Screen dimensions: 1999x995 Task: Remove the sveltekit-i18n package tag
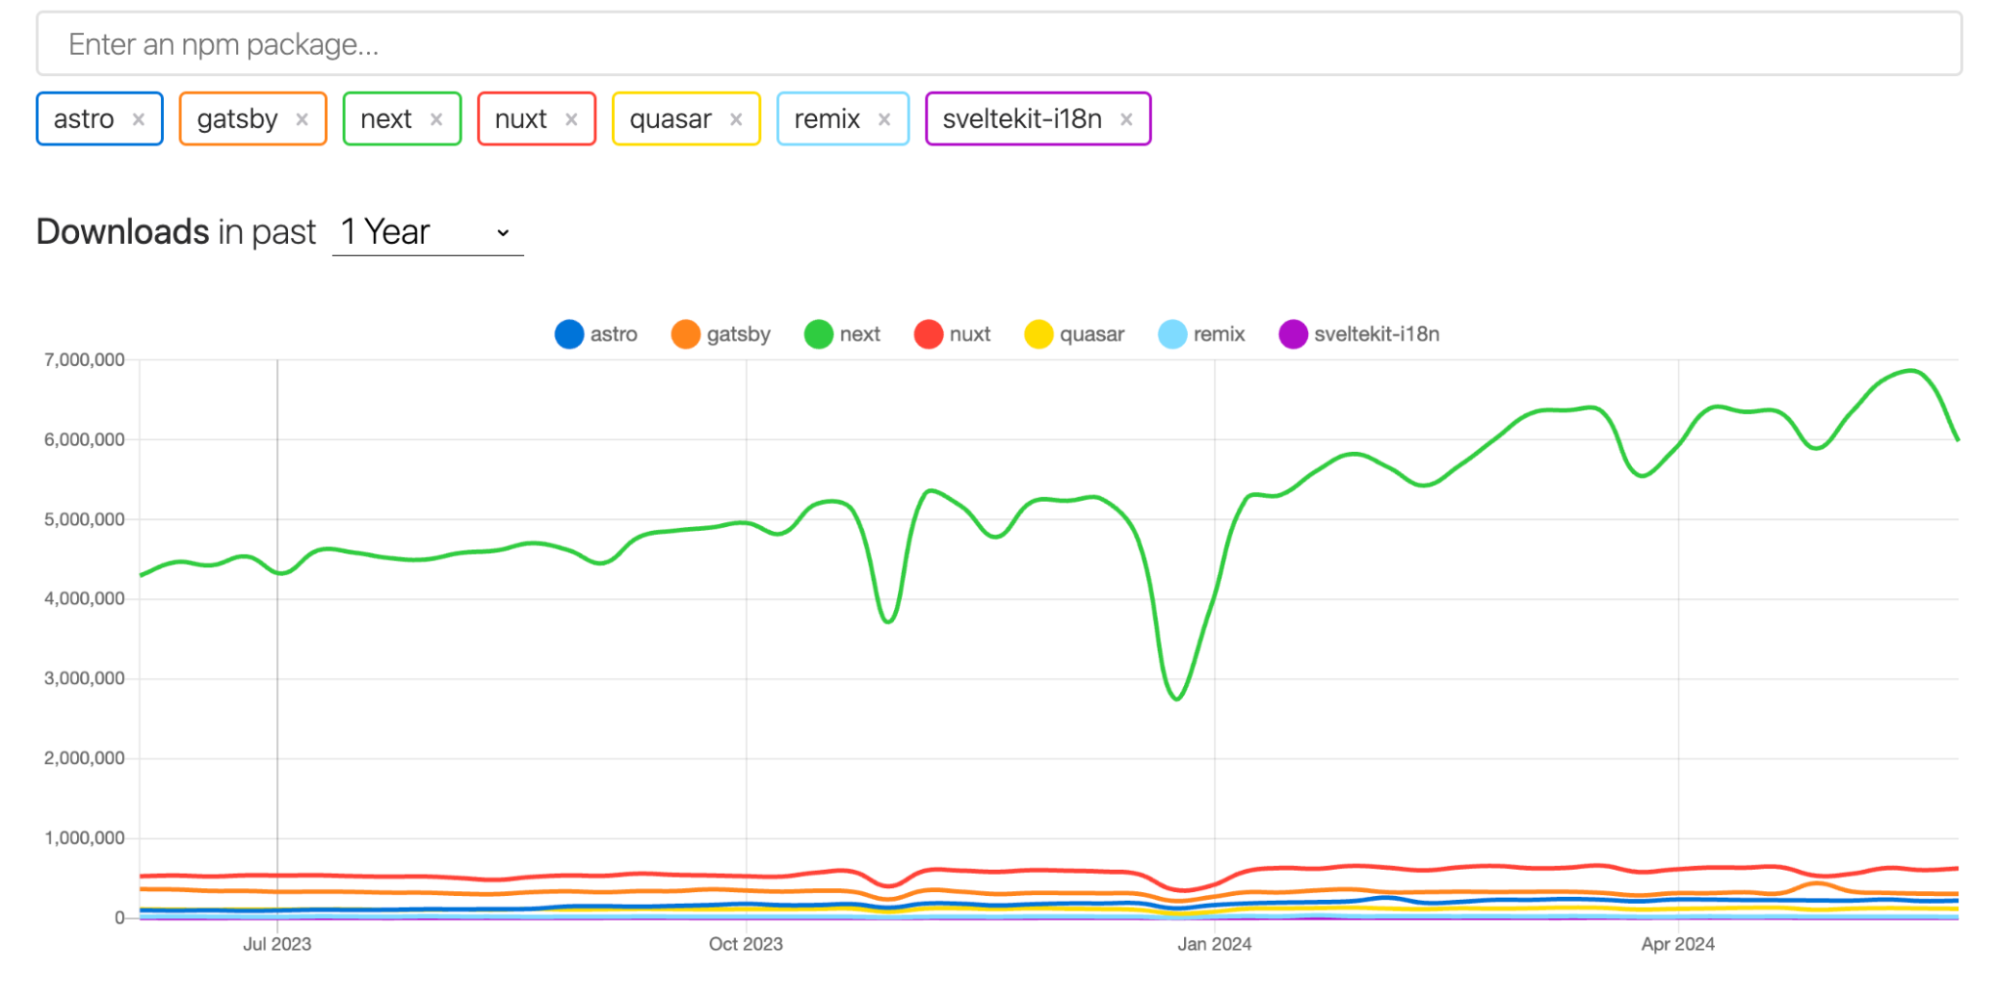click(1127, 119)
